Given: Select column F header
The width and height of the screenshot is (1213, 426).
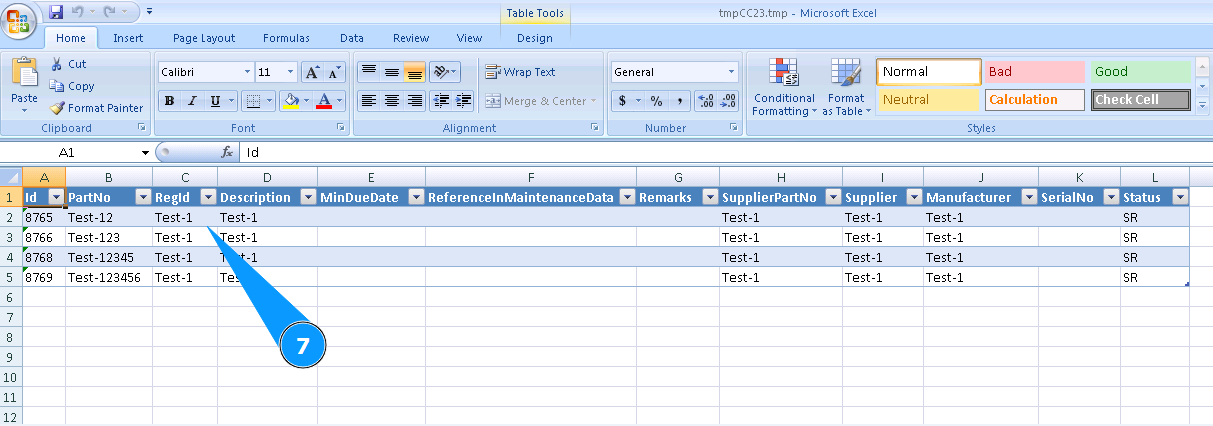Looking at the screenshot, I should click(531, 177).
